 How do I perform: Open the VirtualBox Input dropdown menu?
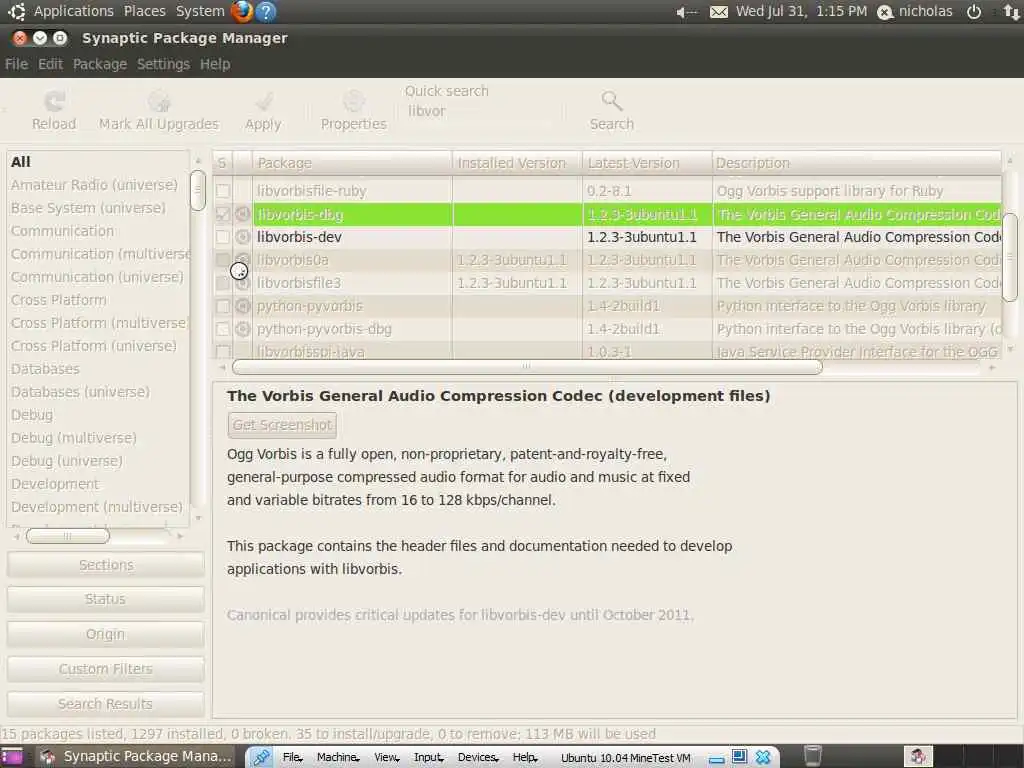coord(428,757)
